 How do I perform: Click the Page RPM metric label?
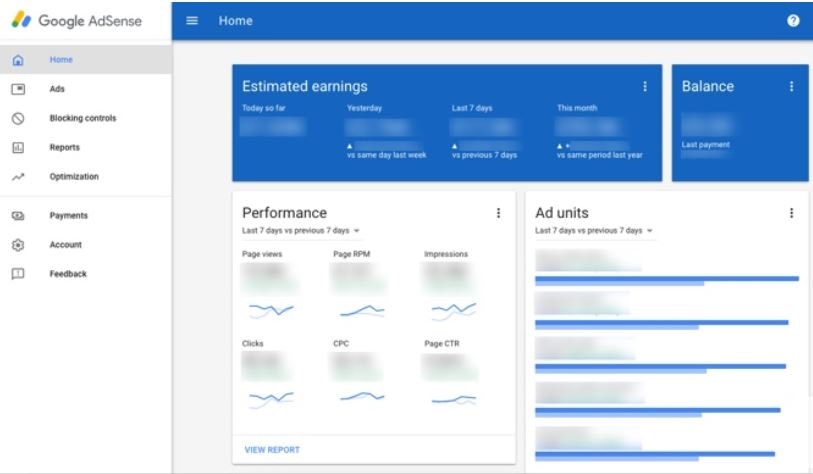coord(352,254)
